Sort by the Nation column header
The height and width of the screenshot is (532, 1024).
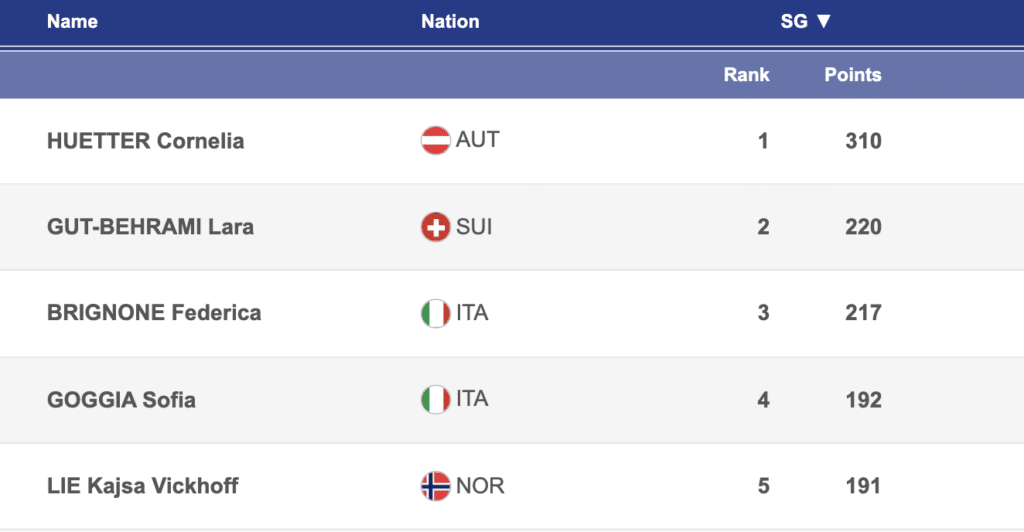[450, 21]
